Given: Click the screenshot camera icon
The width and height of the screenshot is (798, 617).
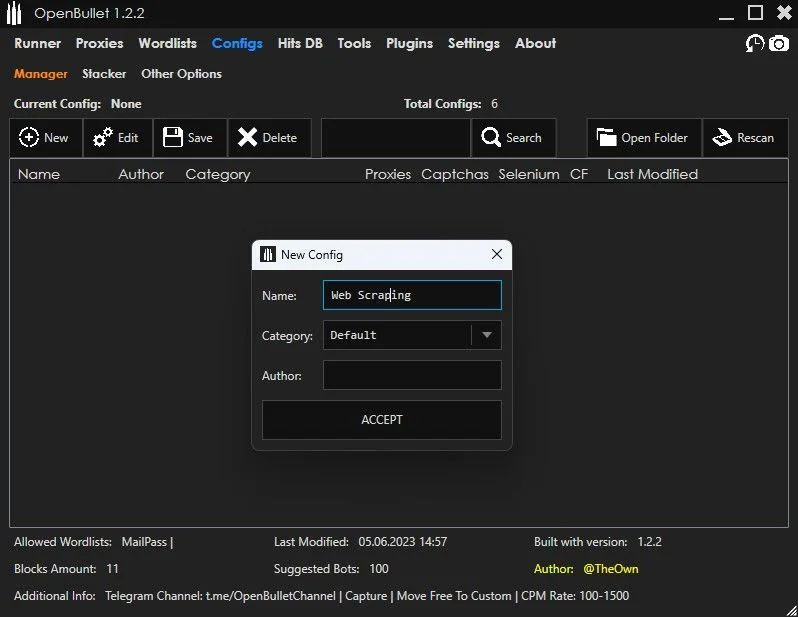Looking at the screenshot, I should pos(779,43).
